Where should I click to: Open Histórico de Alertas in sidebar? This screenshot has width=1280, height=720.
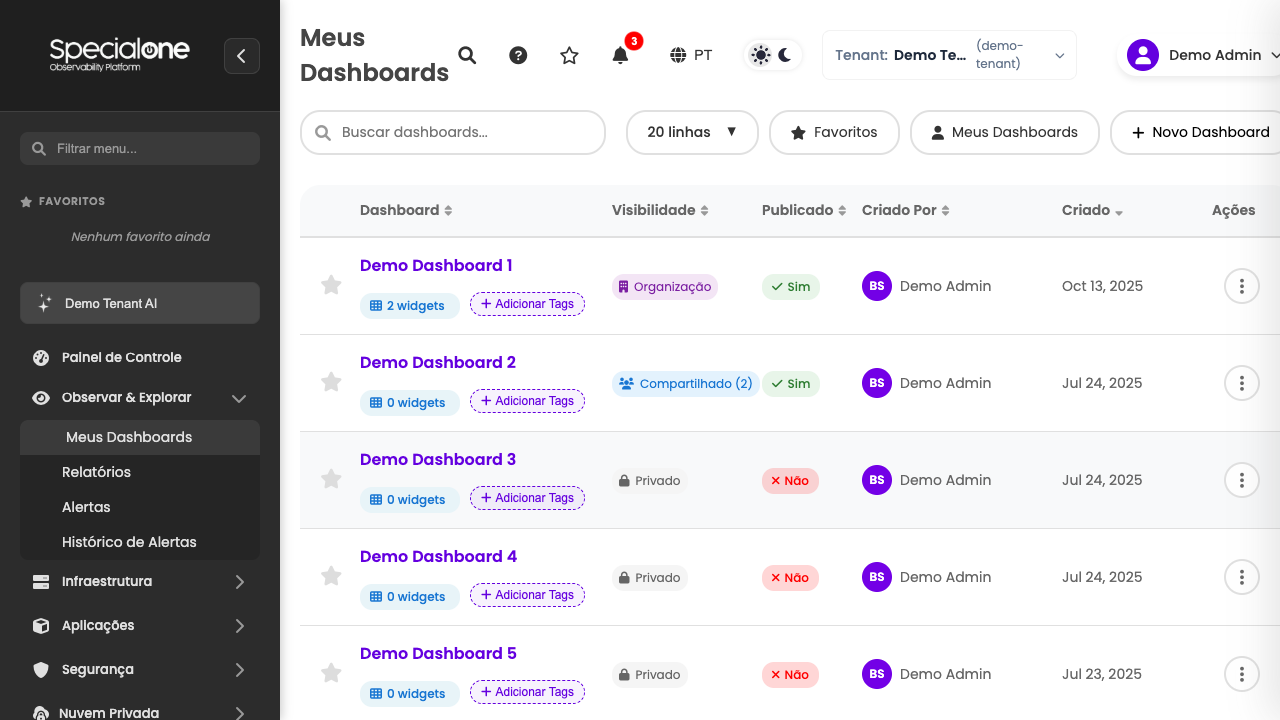[140, 542]
